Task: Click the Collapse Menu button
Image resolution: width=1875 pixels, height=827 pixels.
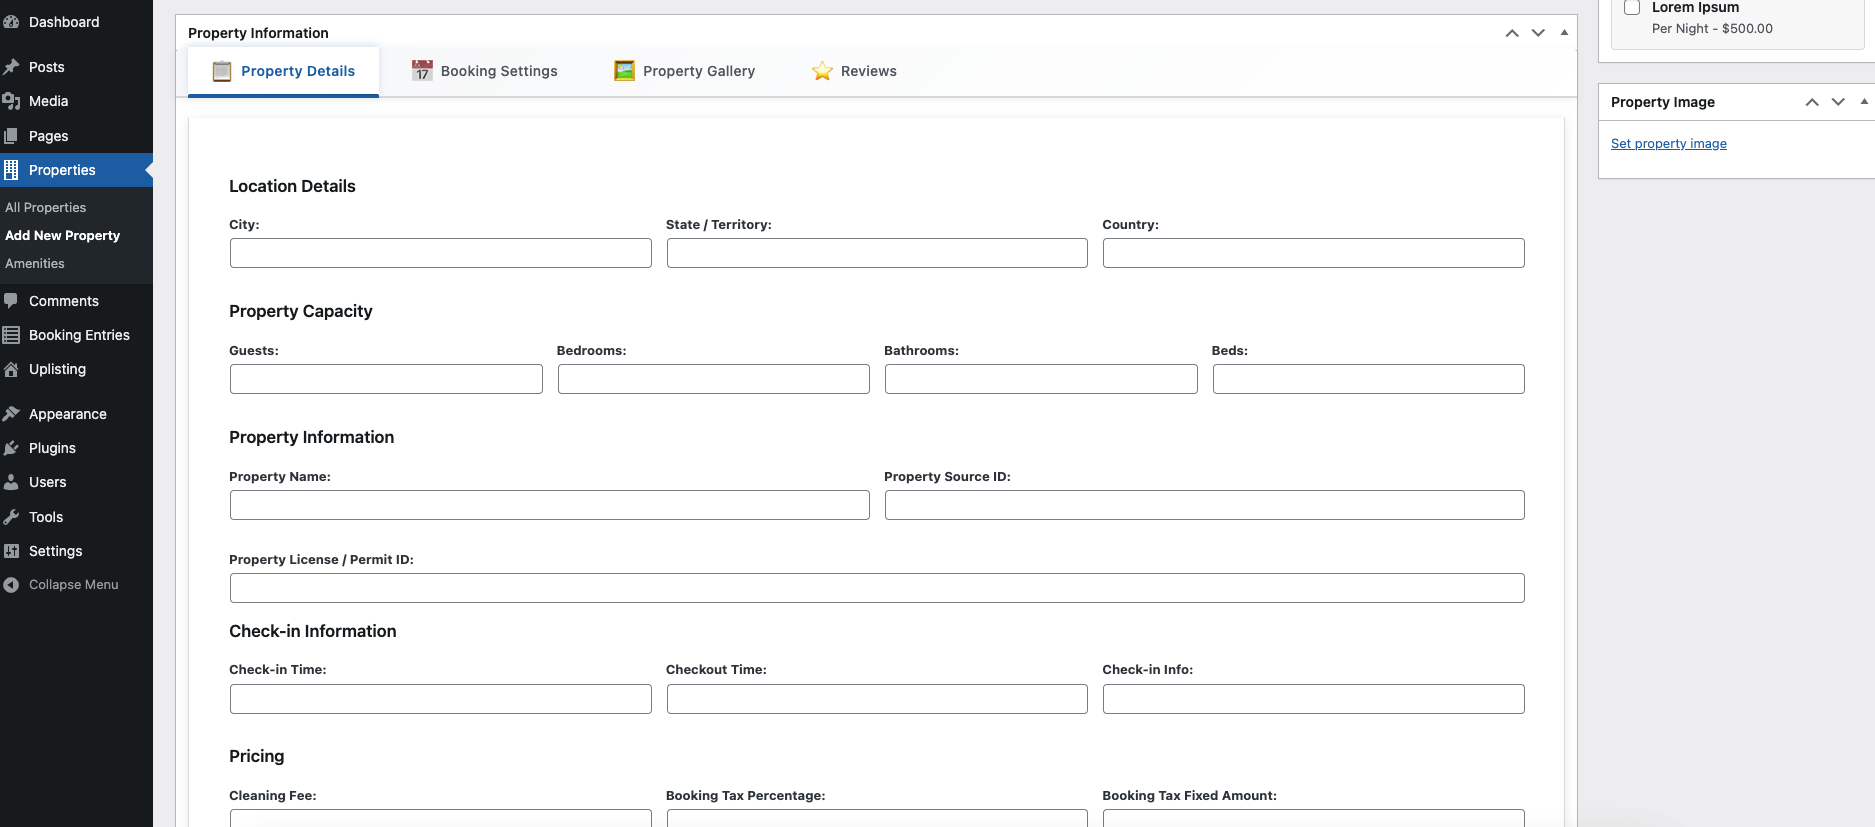Action: pyautogui.click(x=76, y=585)
